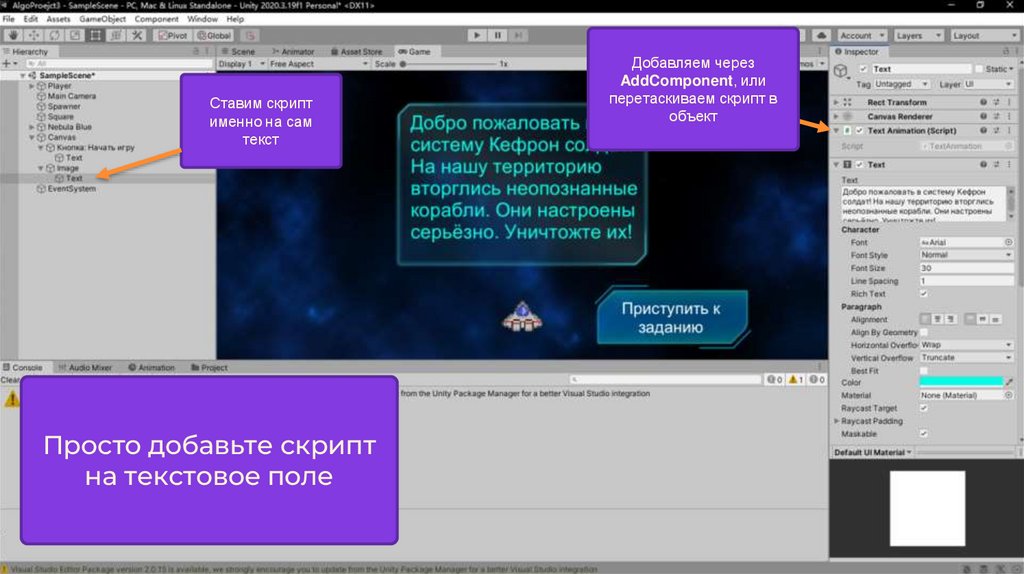Select the Move tool in toolbar
Viewport: 1024px width, 574px height.
point(32,35)
